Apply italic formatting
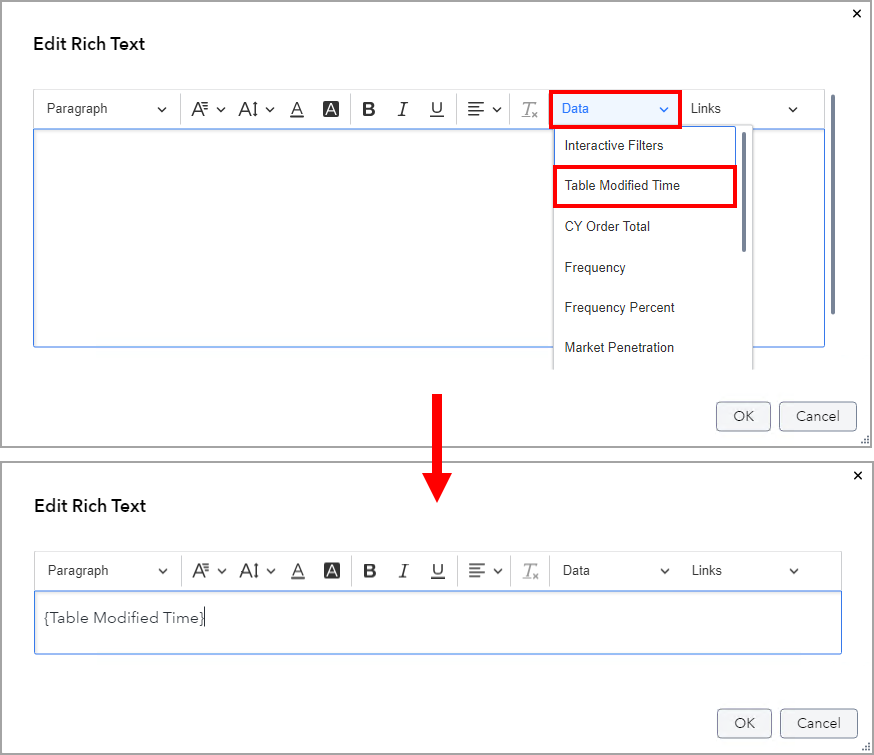 (x=403, y=109)
